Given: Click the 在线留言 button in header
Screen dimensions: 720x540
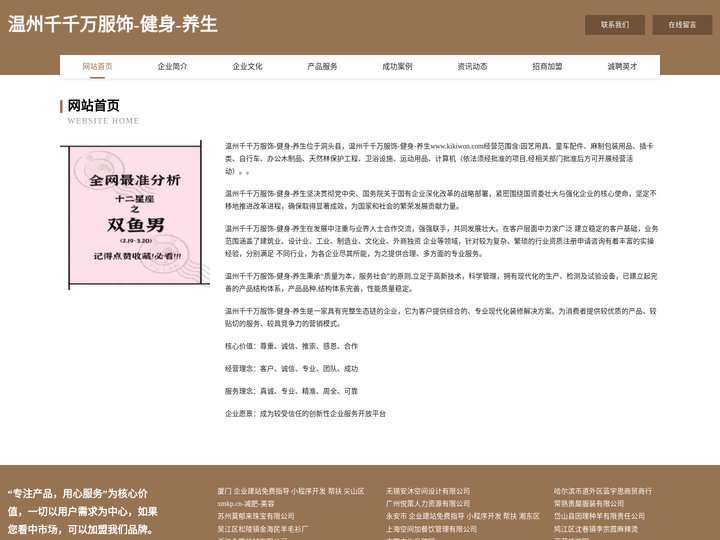Looking at the screenshot, I should click(682, 25).
